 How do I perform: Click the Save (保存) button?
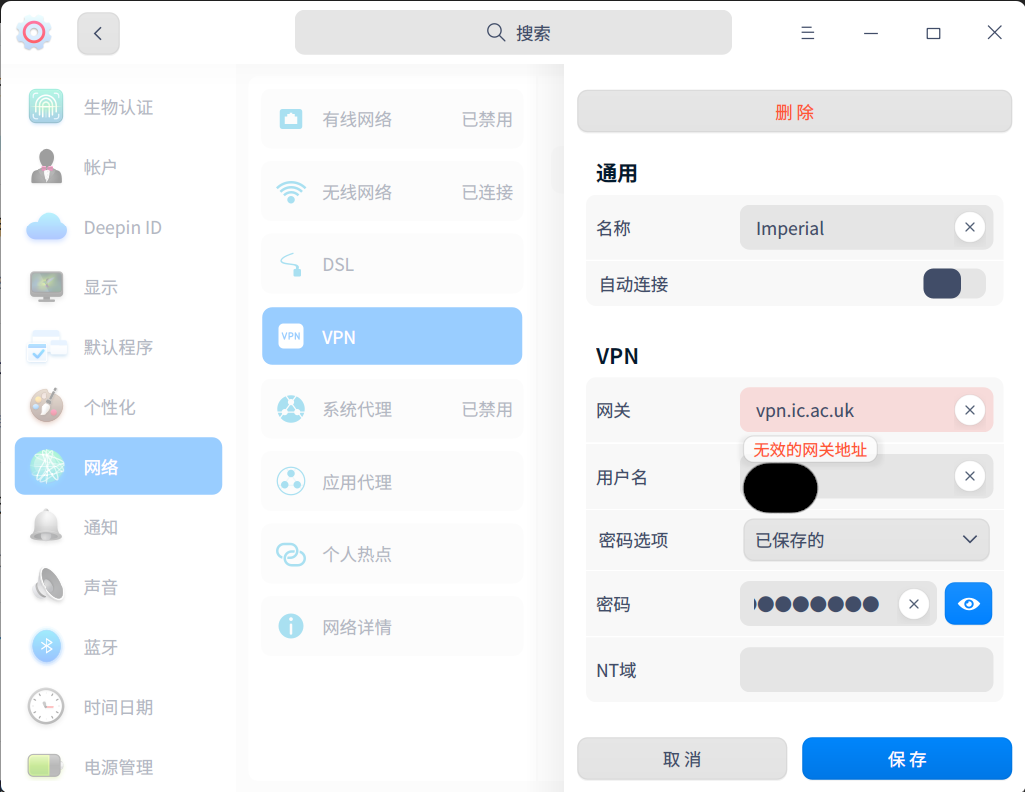(x=907, y=759)
